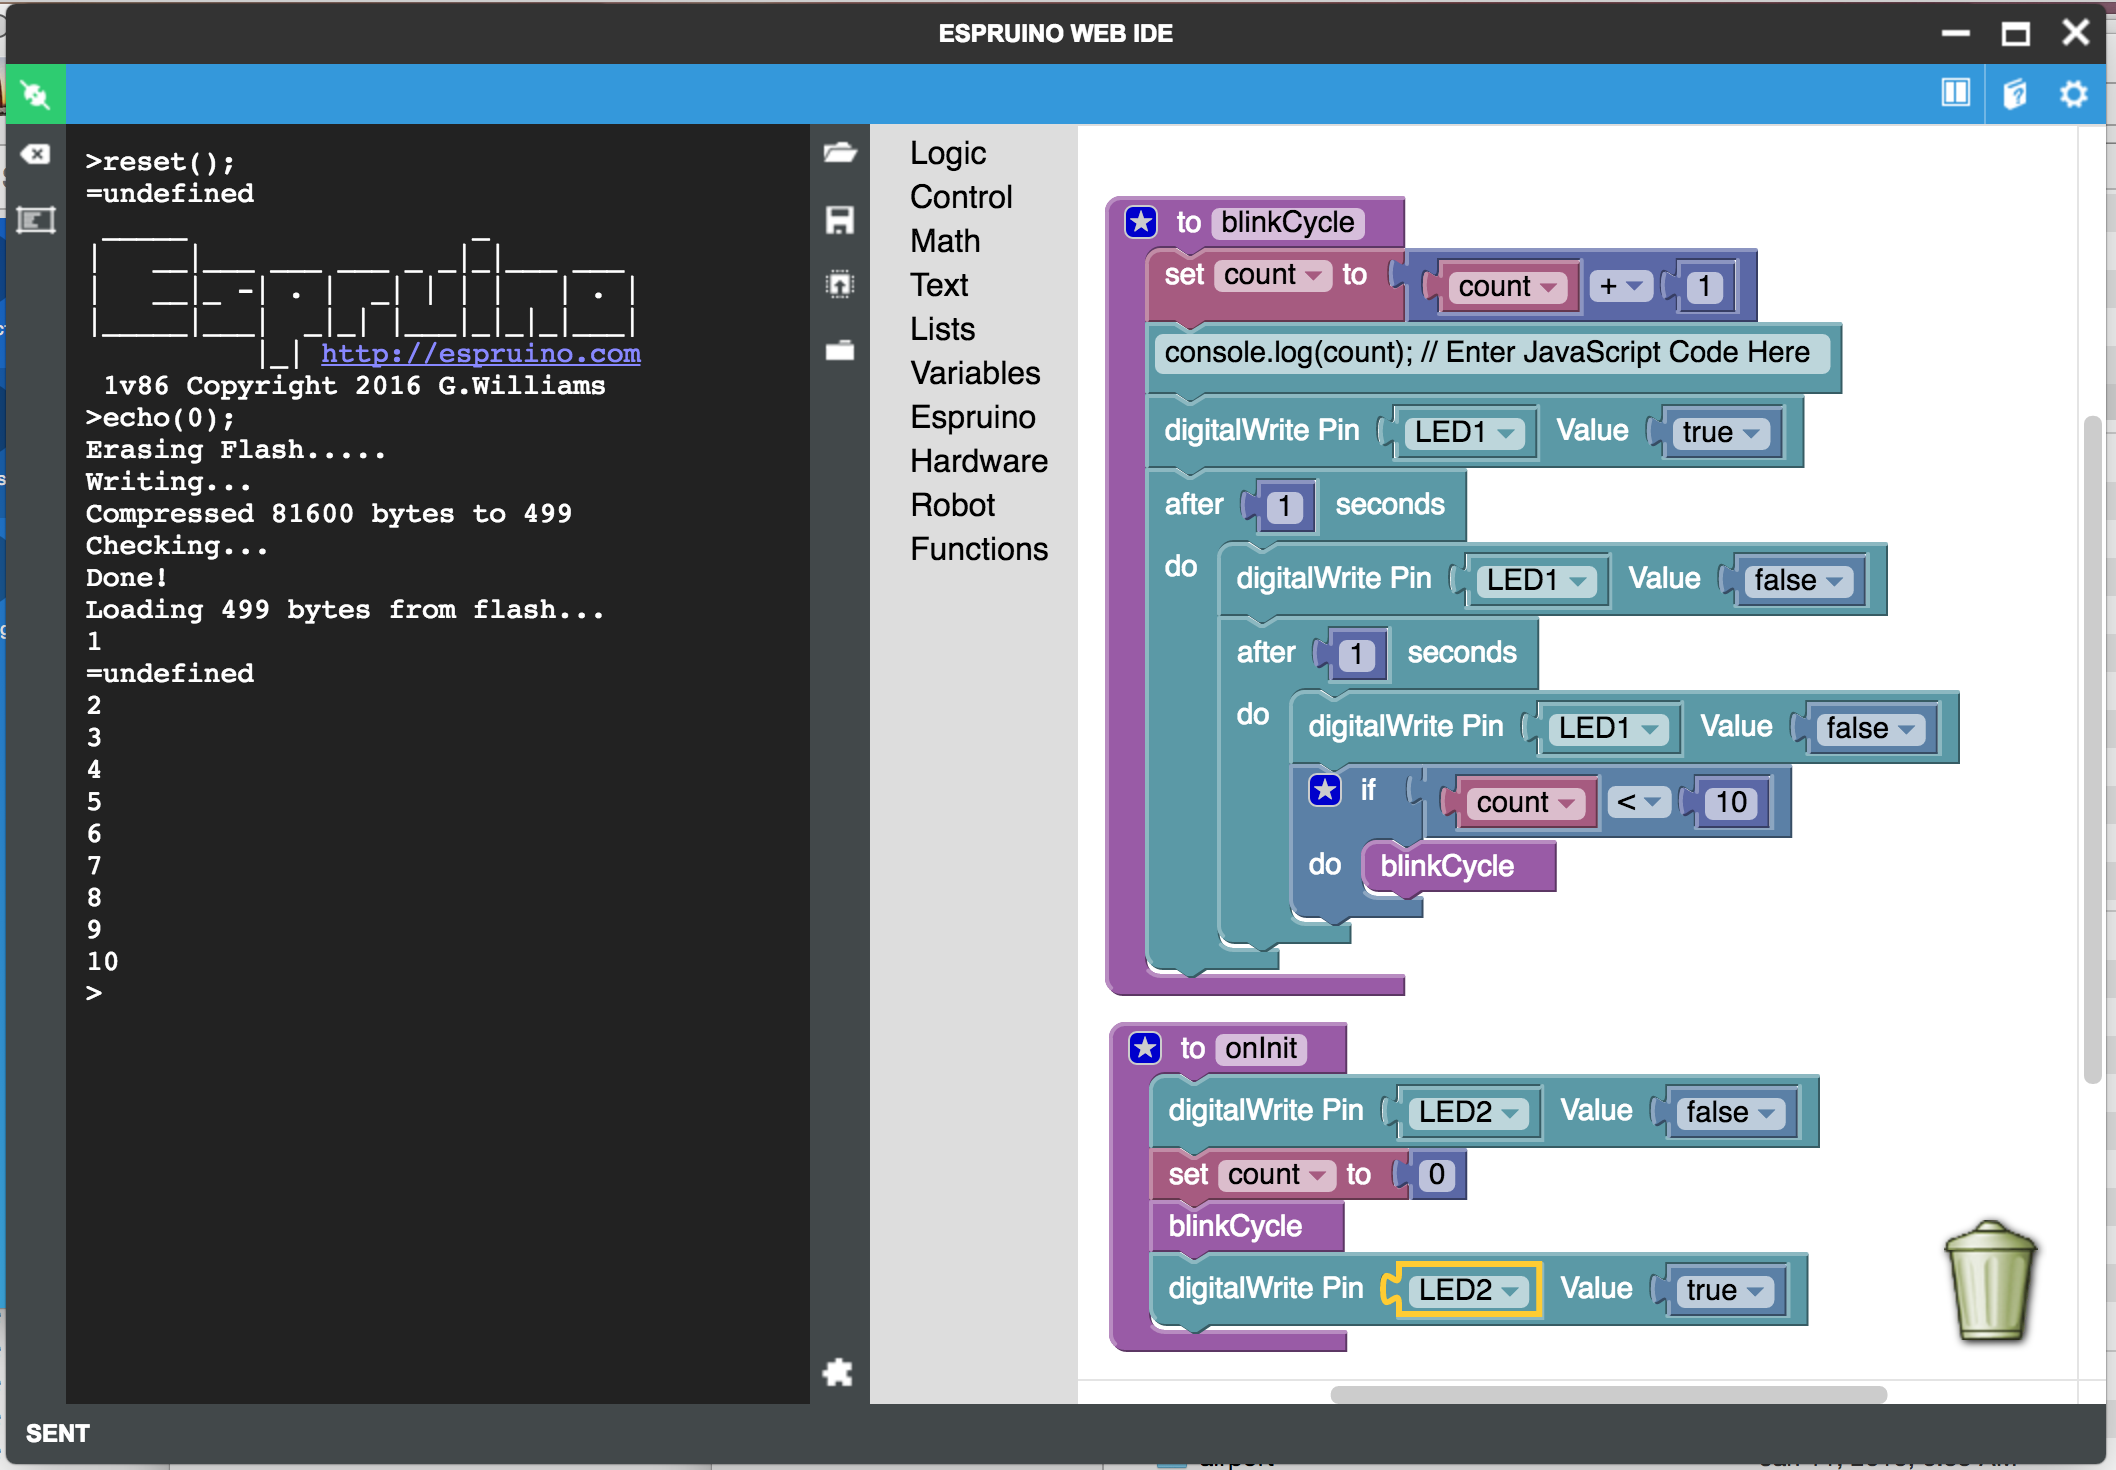Click terminal line 'Loading 499 bytes from flash...'
Screen dimensions: 2116x1470
tap(345, 609)
